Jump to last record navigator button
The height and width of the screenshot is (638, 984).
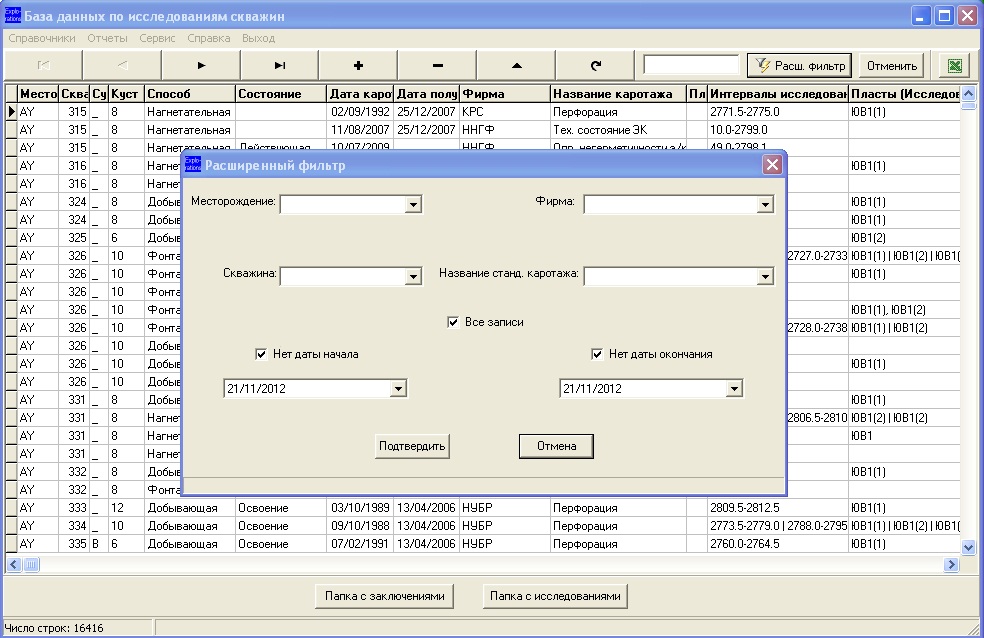pyautogui.click(x=280, y=65)
